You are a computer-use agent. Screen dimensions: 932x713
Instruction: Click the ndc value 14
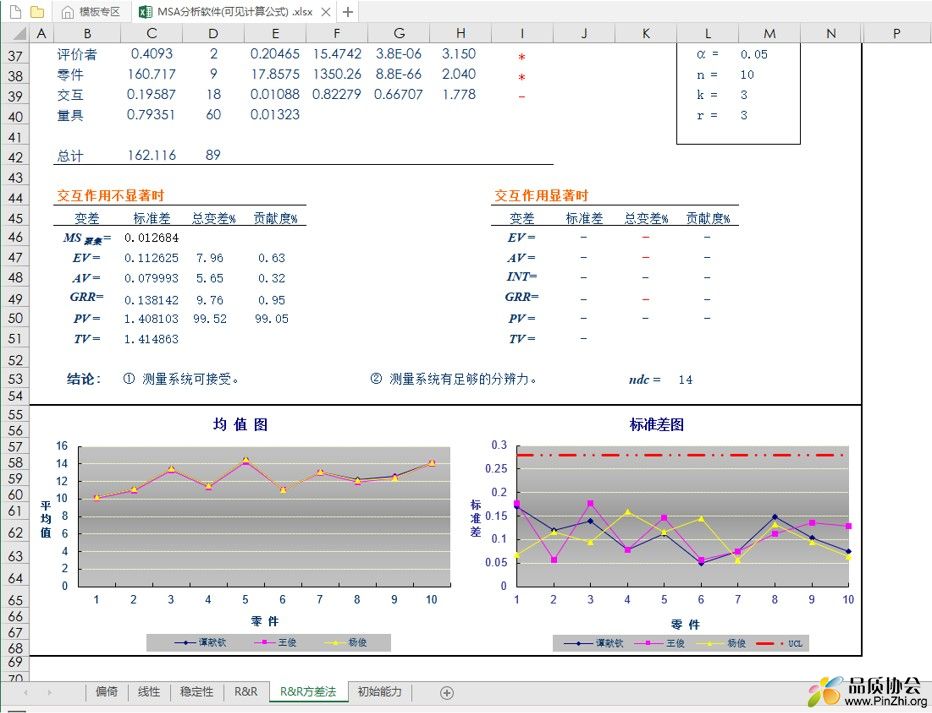(x=685, y=380)
